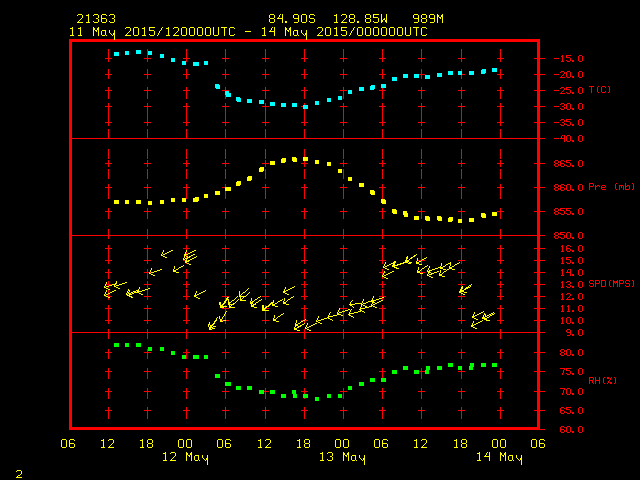Image resolution: width=640 pixels, height=480 pixels.
Task: Click the SPD(MPS) wind speed axis label
Action: tap(611, 283)
